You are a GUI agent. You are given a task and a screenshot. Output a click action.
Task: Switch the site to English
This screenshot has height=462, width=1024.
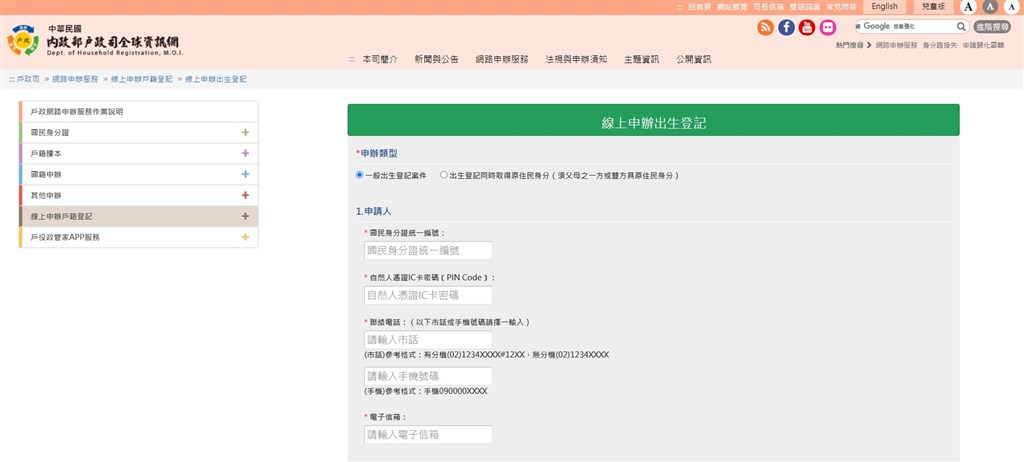(x=884, y=7)
